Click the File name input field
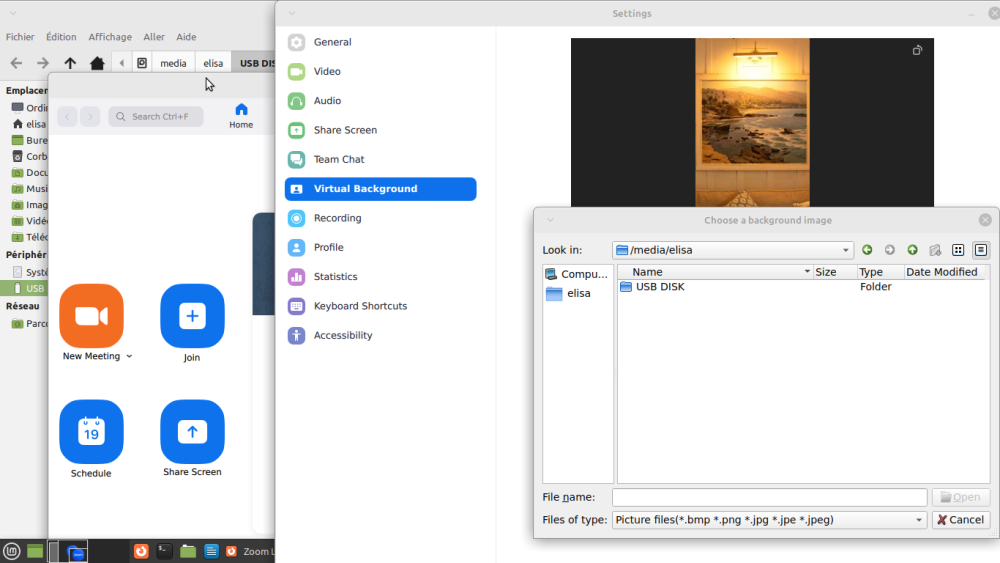Screen dimensions: 1000x563 pos(769,497)
